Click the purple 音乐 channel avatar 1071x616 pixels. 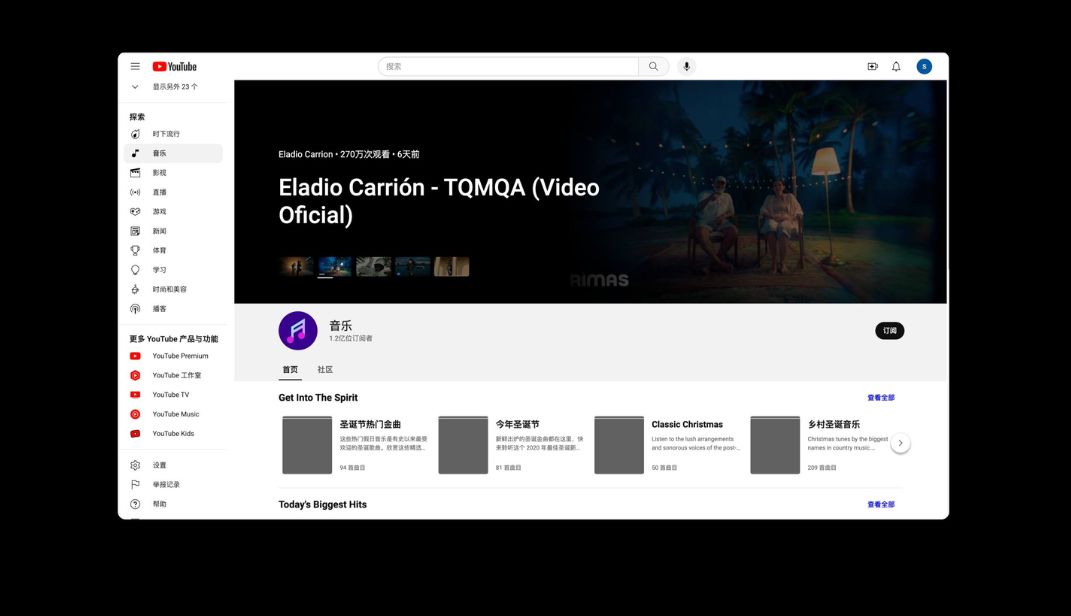298,331
